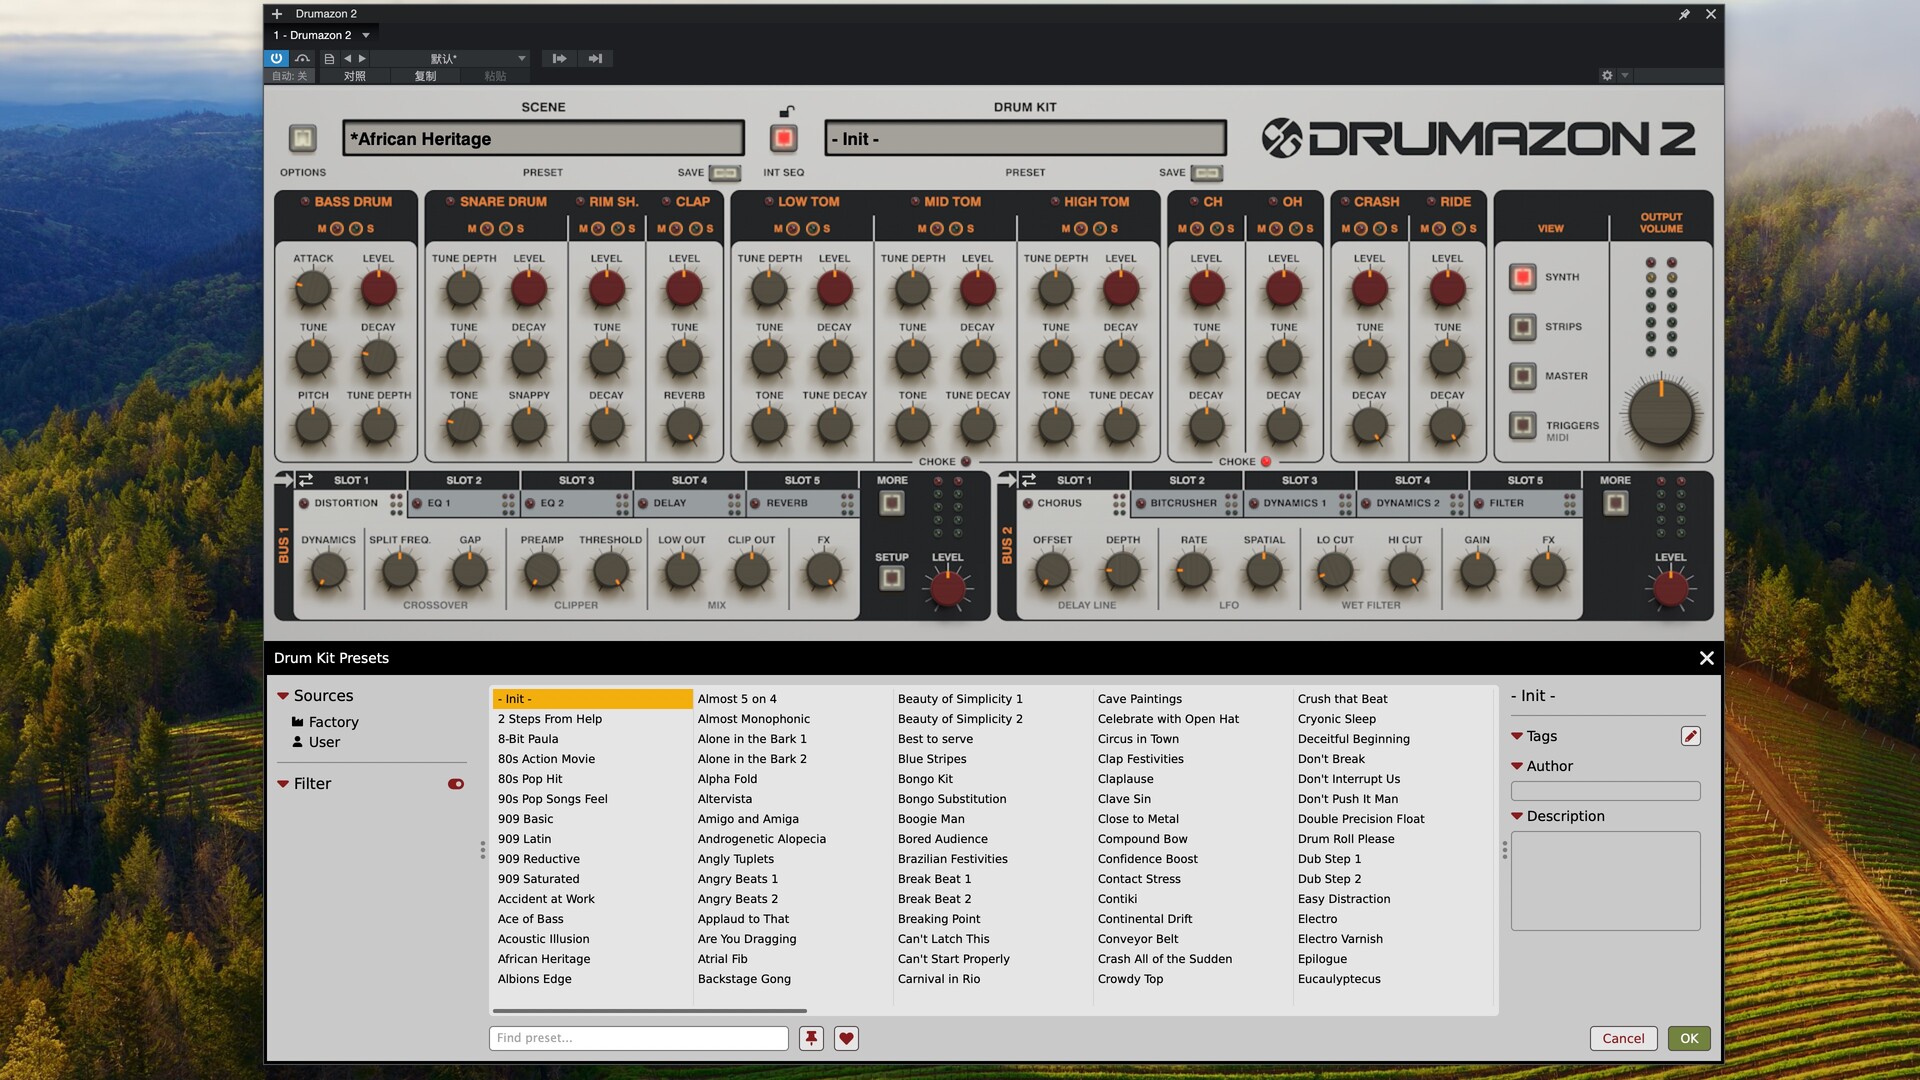Image resolution: width=1920 pixels, height=1080 pixels.
Task: Switch to TRIGGERS MIDI view
Action: click(1522, 425)
